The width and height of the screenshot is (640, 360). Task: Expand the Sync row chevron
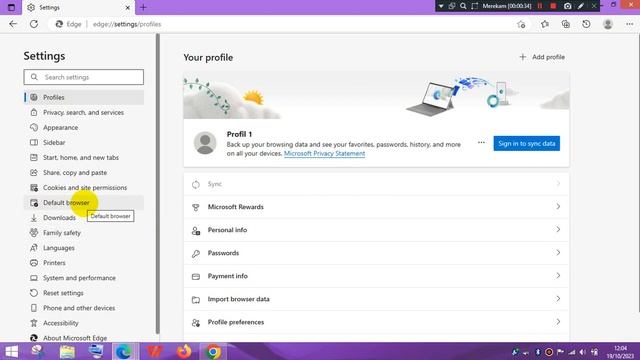558,184
